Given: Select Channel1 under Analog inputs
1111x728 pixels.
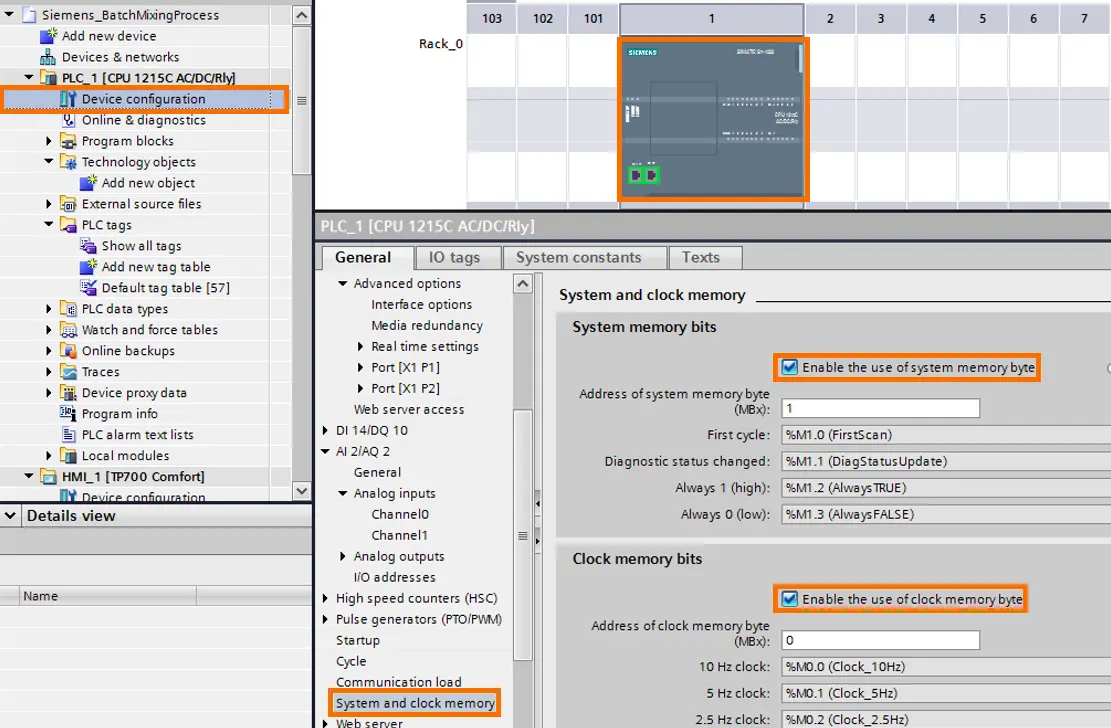Looking at the screenshot, I should (400, 535).
